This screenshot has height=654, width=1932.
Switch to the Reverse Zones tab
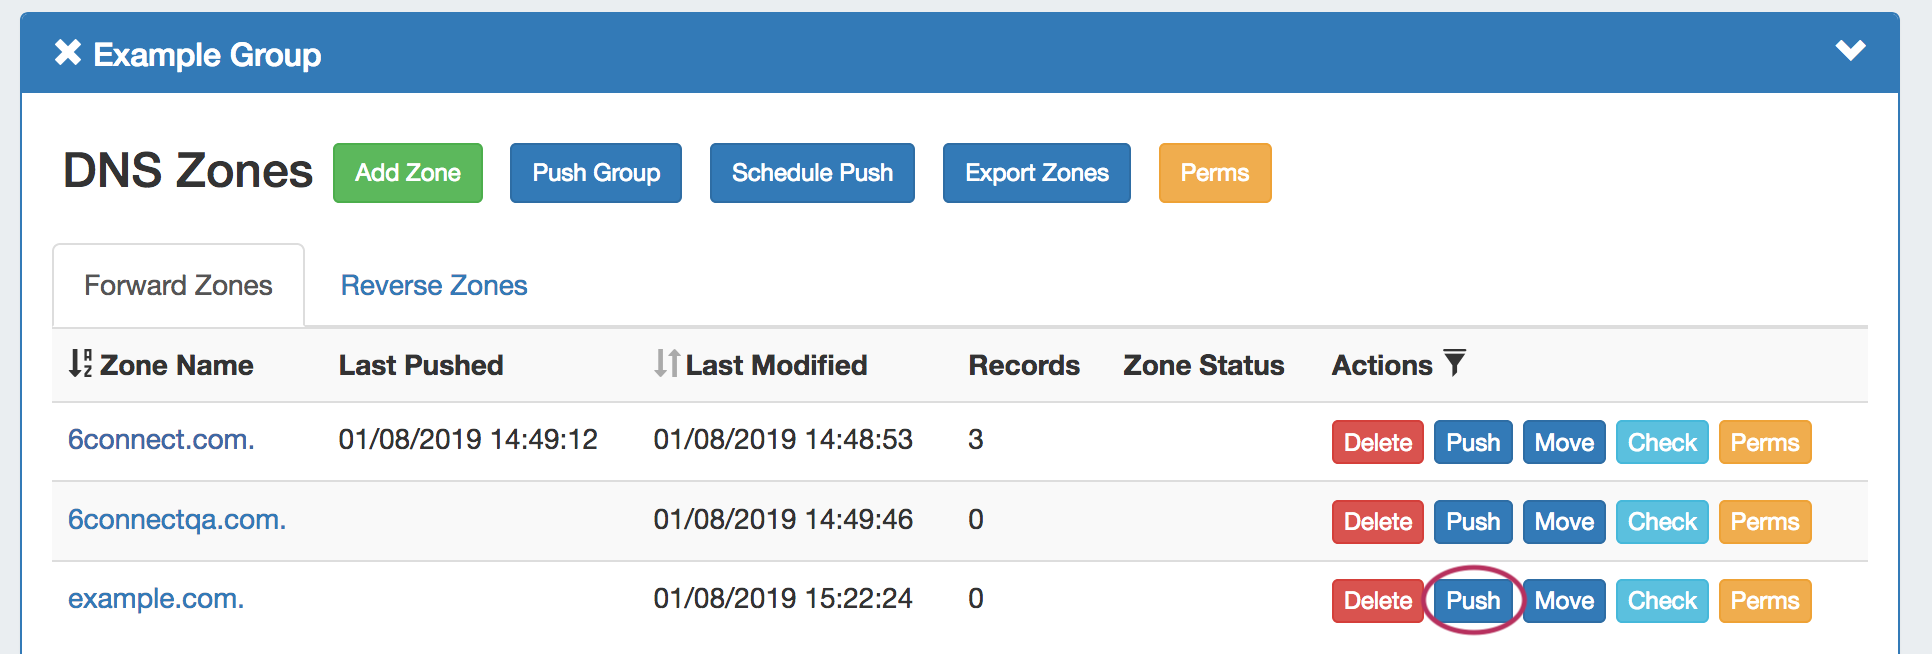(x=434, y=286)
